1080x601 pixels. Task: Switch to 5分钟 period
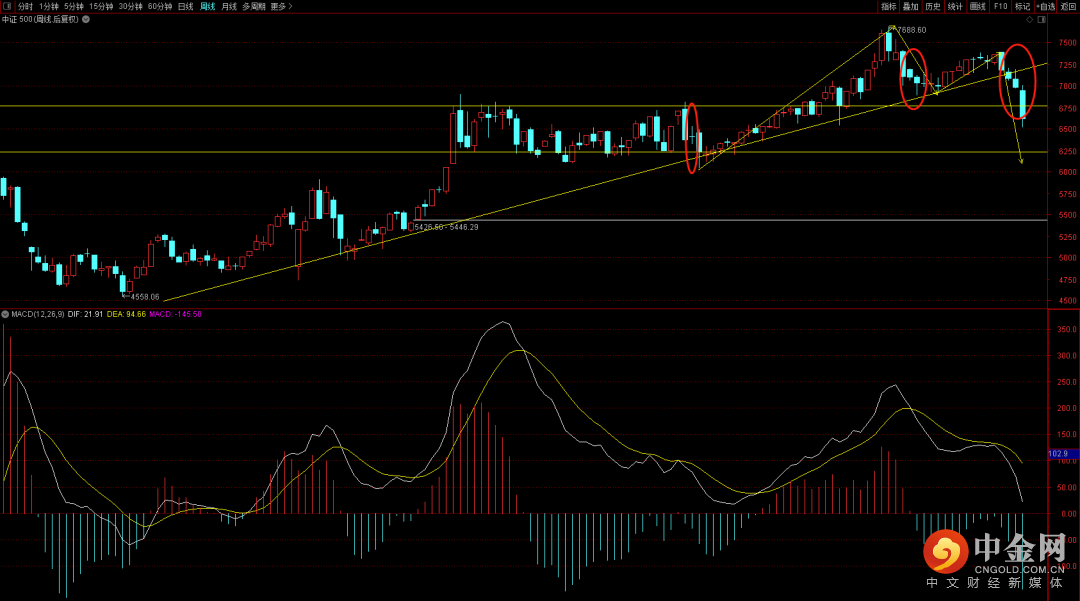point(74,6)
